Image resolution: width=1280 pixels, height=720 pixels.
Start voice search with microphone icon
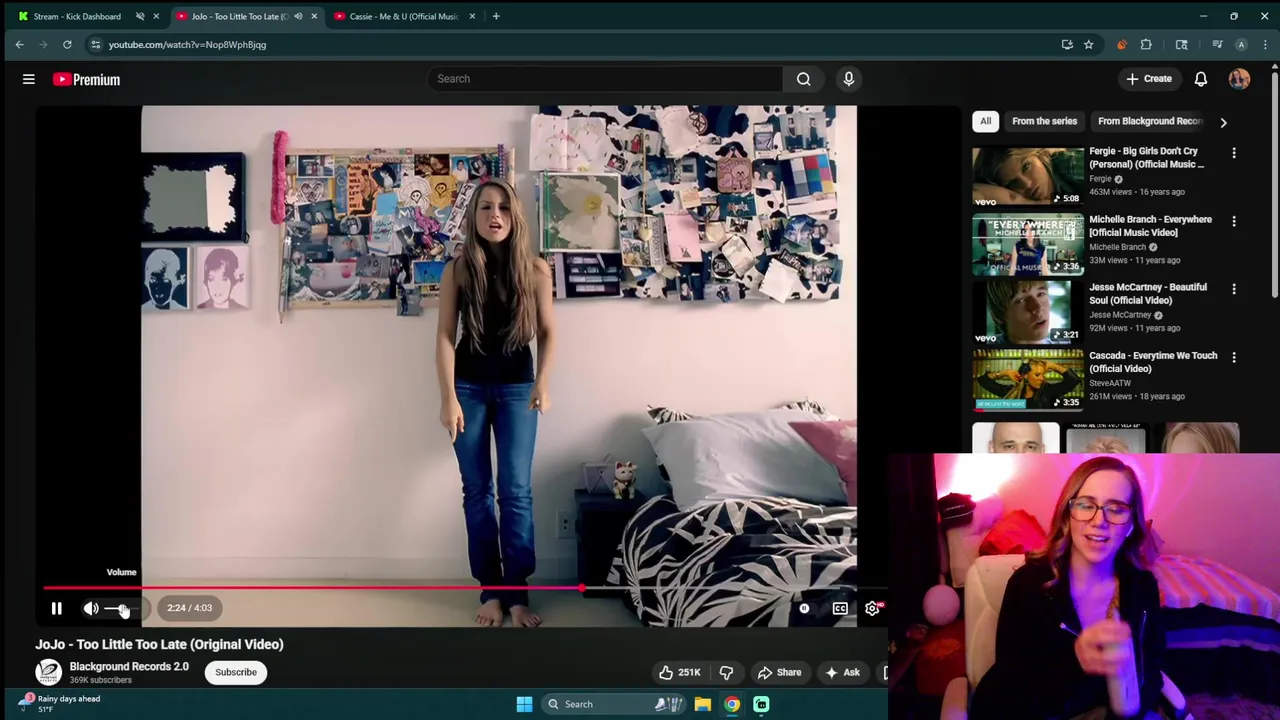pos(849,79)
